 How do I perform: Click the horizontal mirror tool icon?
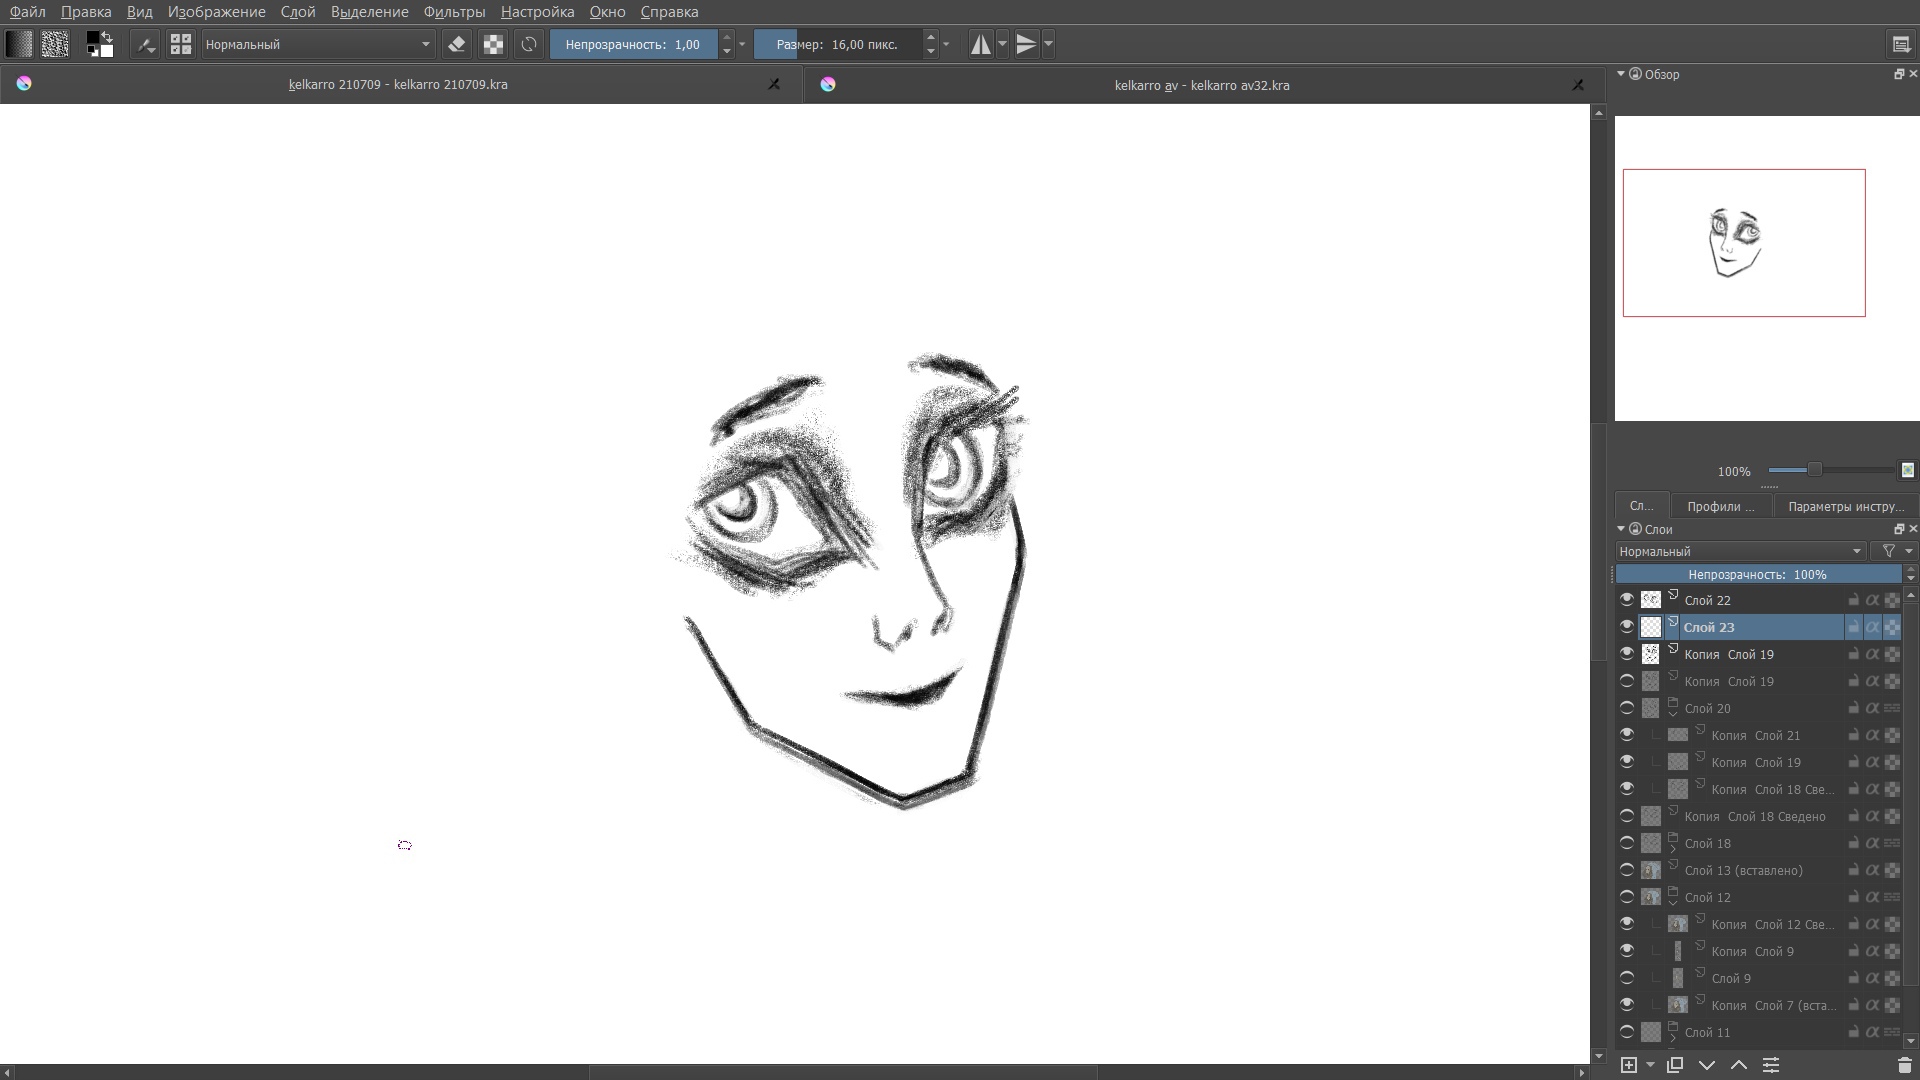[x=981, y=44]
